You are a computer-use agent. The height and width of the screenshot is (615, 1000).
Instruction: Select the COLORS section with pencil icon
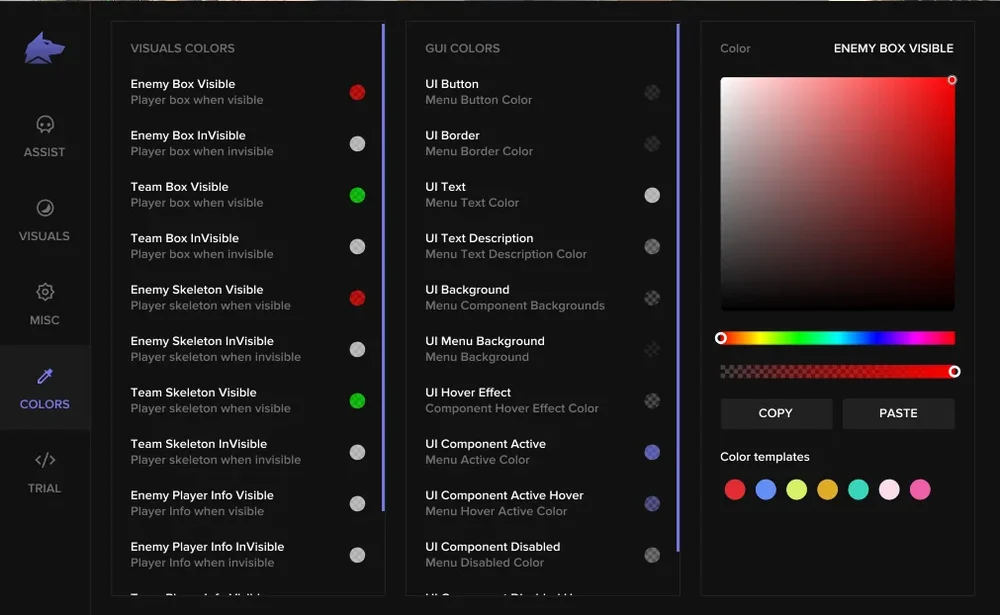pos(44,390)
